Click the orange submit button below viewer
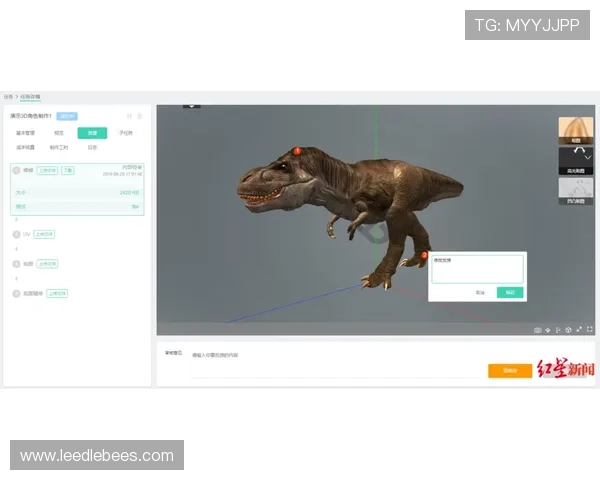The image size is (600, 480). tap(510, 370)
